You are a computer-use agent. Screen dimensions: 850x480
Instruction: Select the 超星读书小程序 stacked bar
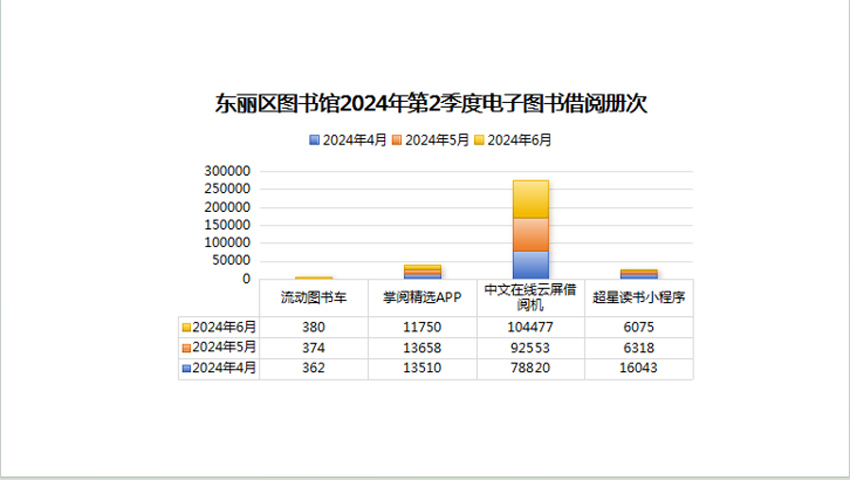[639, 274]
